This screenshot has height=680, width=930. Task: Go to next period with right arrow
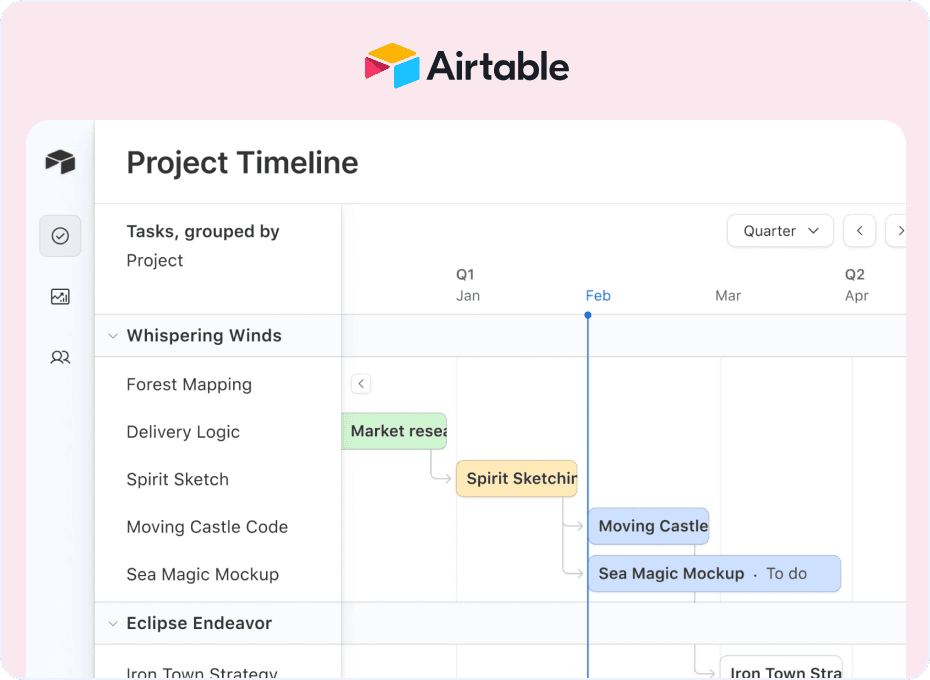point(897,231)
